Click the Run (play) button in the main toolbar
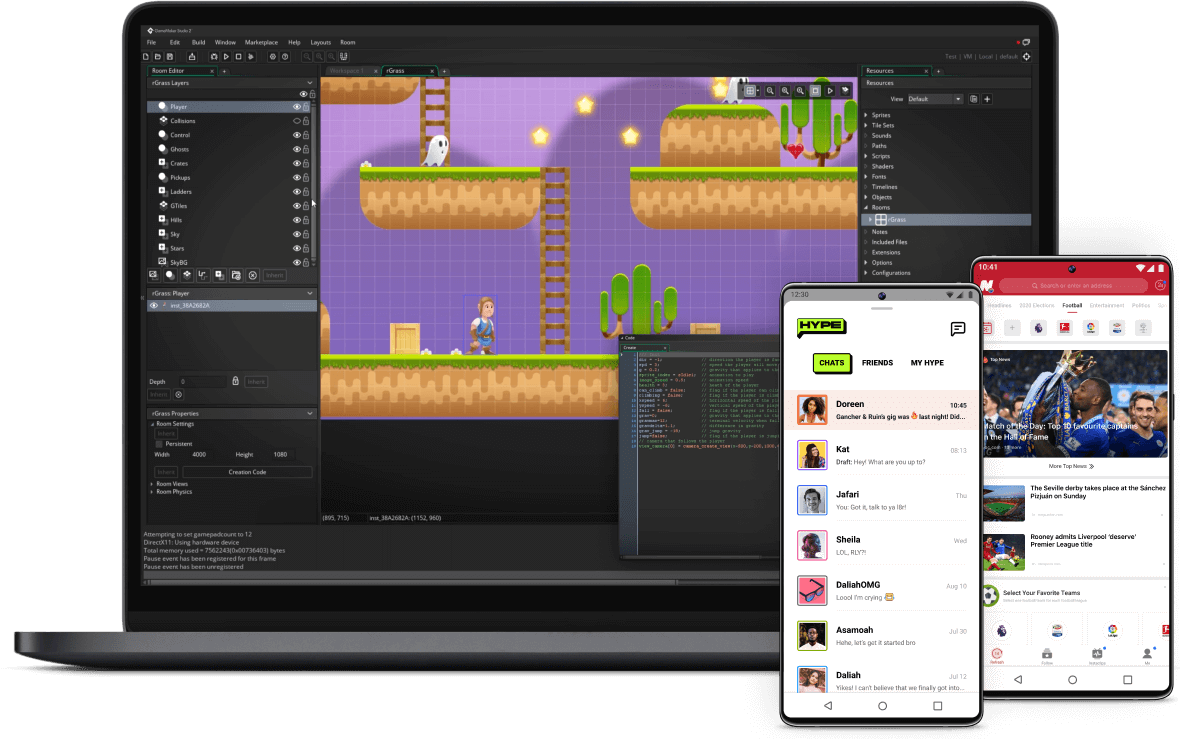This screenshot has width=1180, height=739. pos(227,57)
